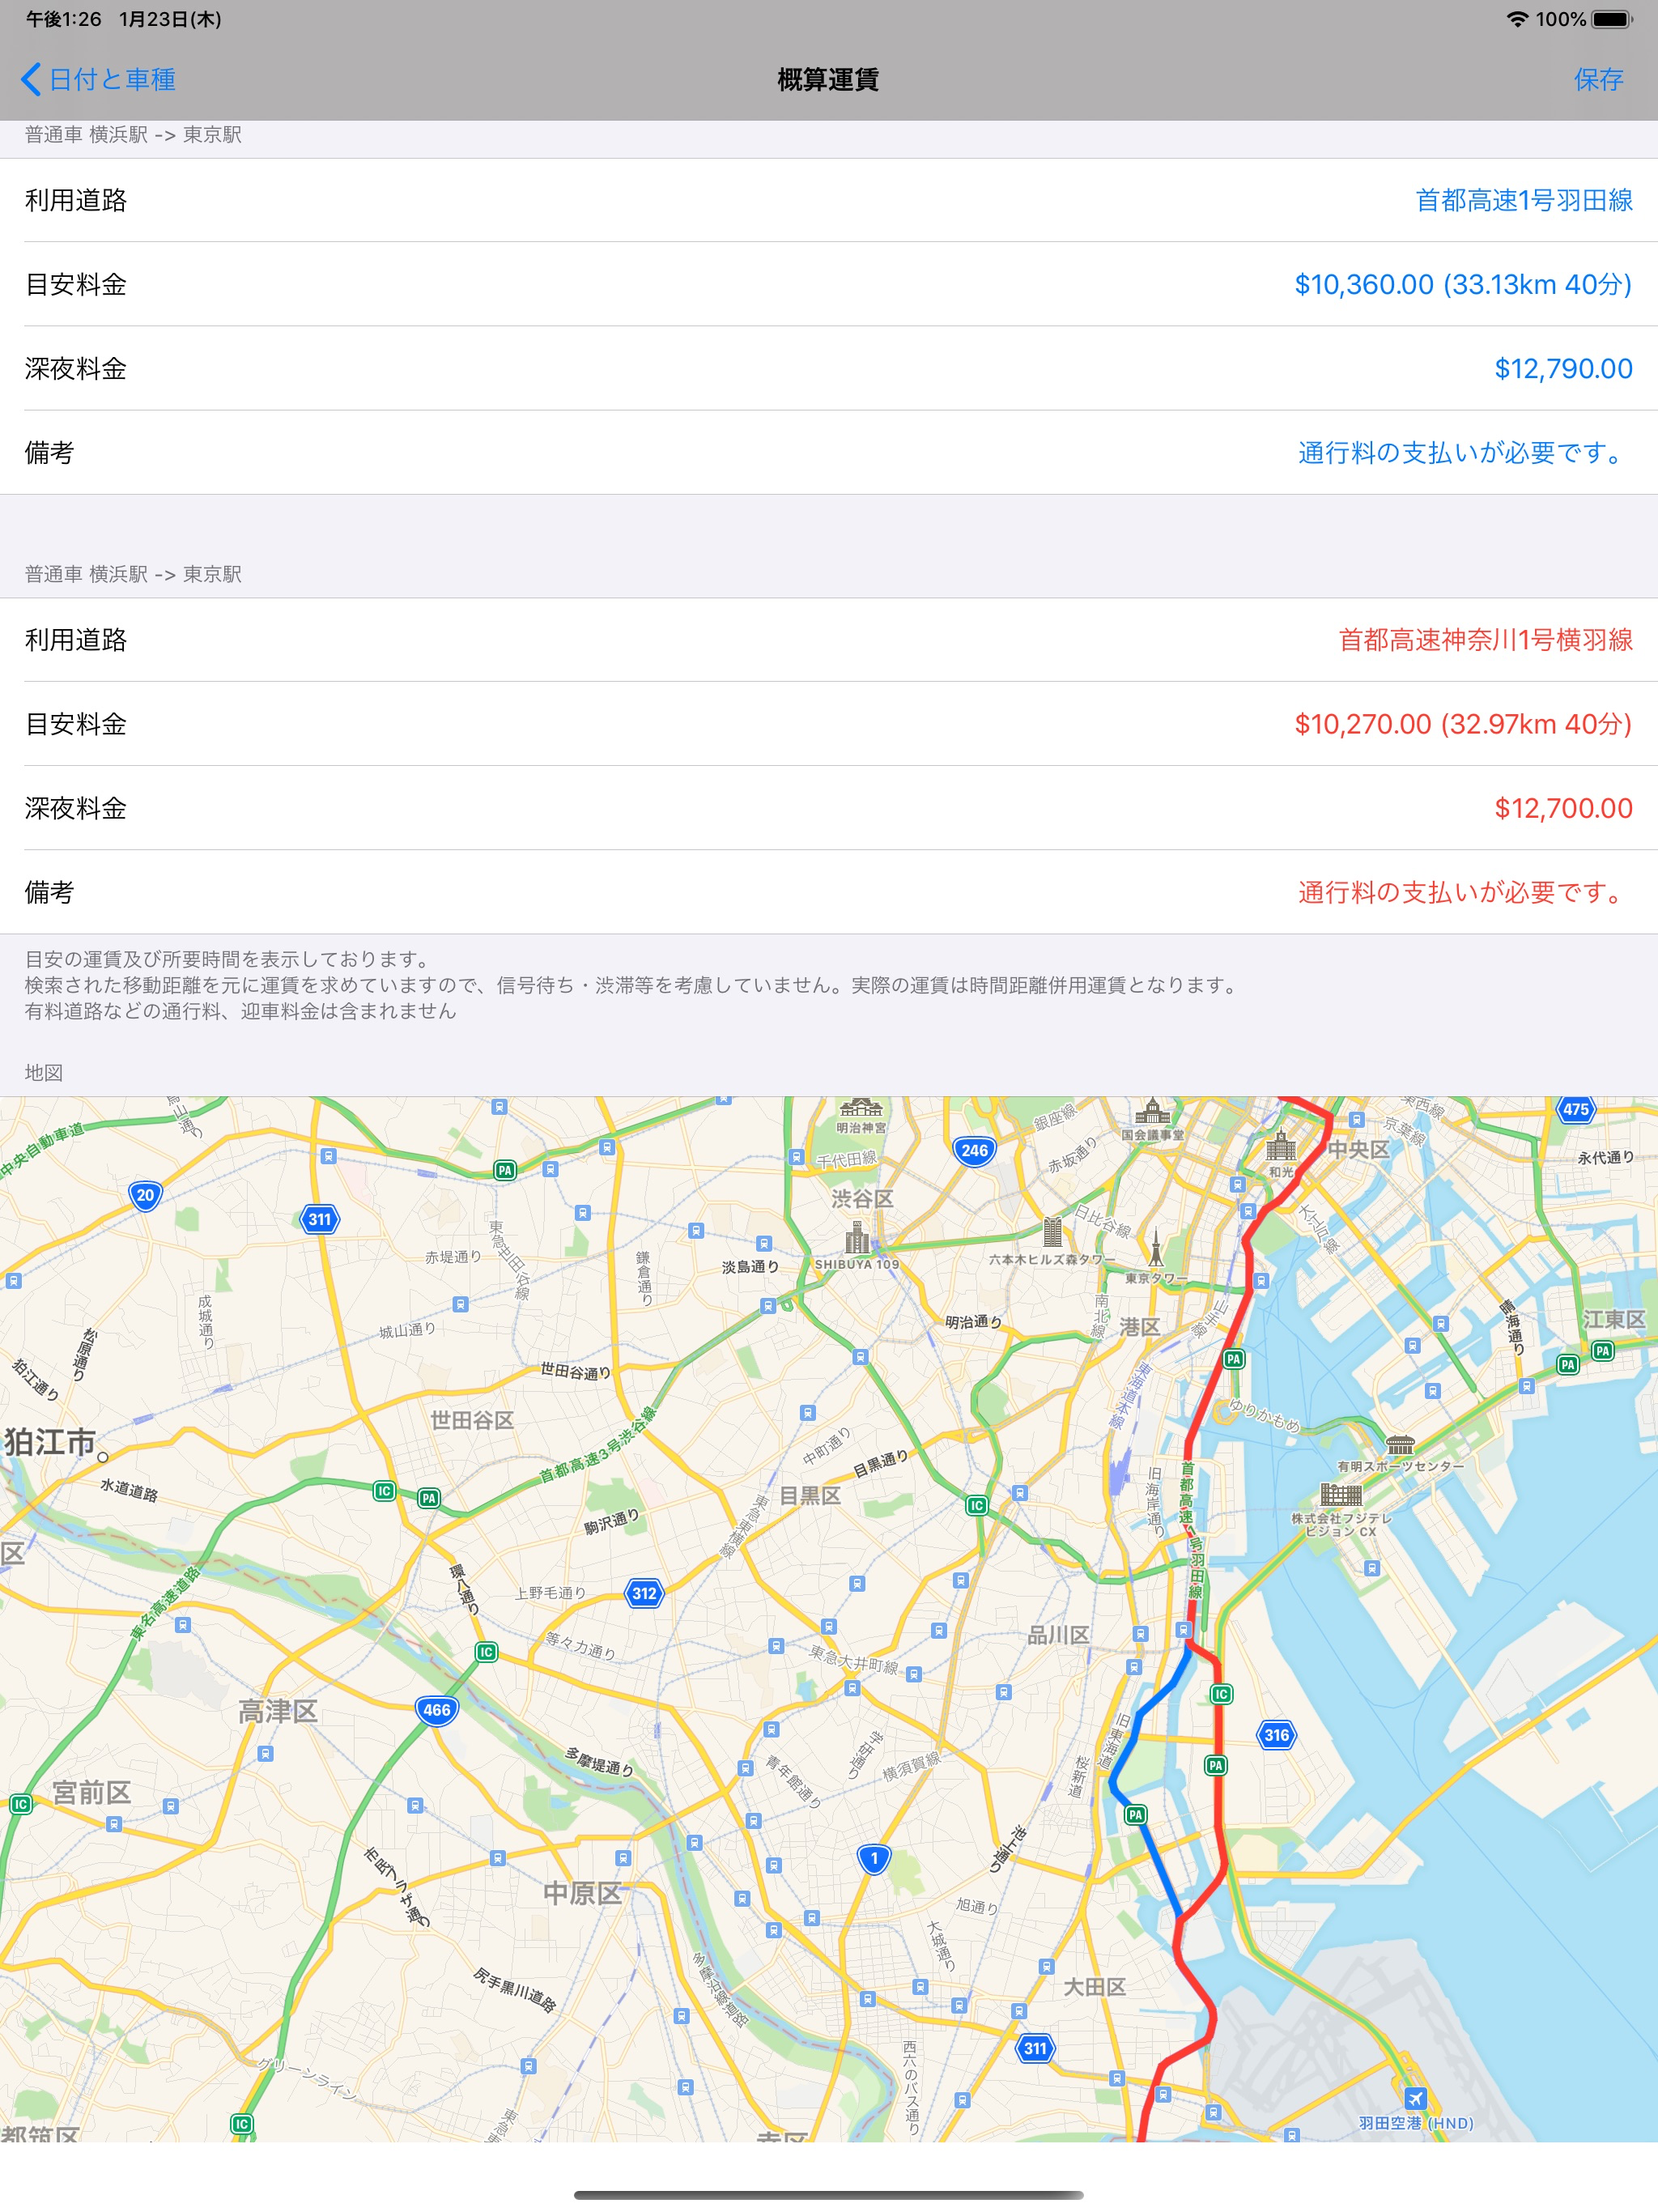1658x2212 pixels.
Task: Select the $12,790.00 late-night fare
Action: tap(1563, 368)
